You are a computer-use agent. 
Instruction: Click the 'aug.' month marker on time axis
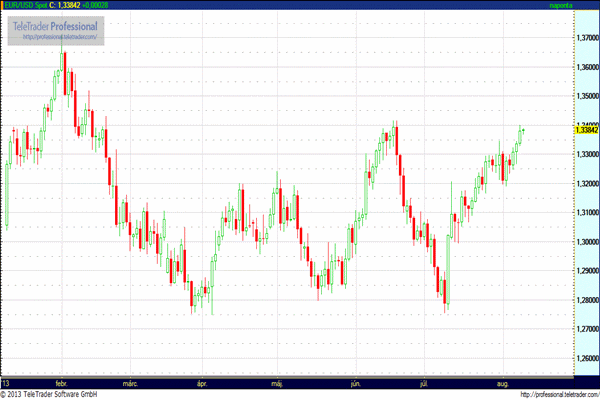point(504,383)
